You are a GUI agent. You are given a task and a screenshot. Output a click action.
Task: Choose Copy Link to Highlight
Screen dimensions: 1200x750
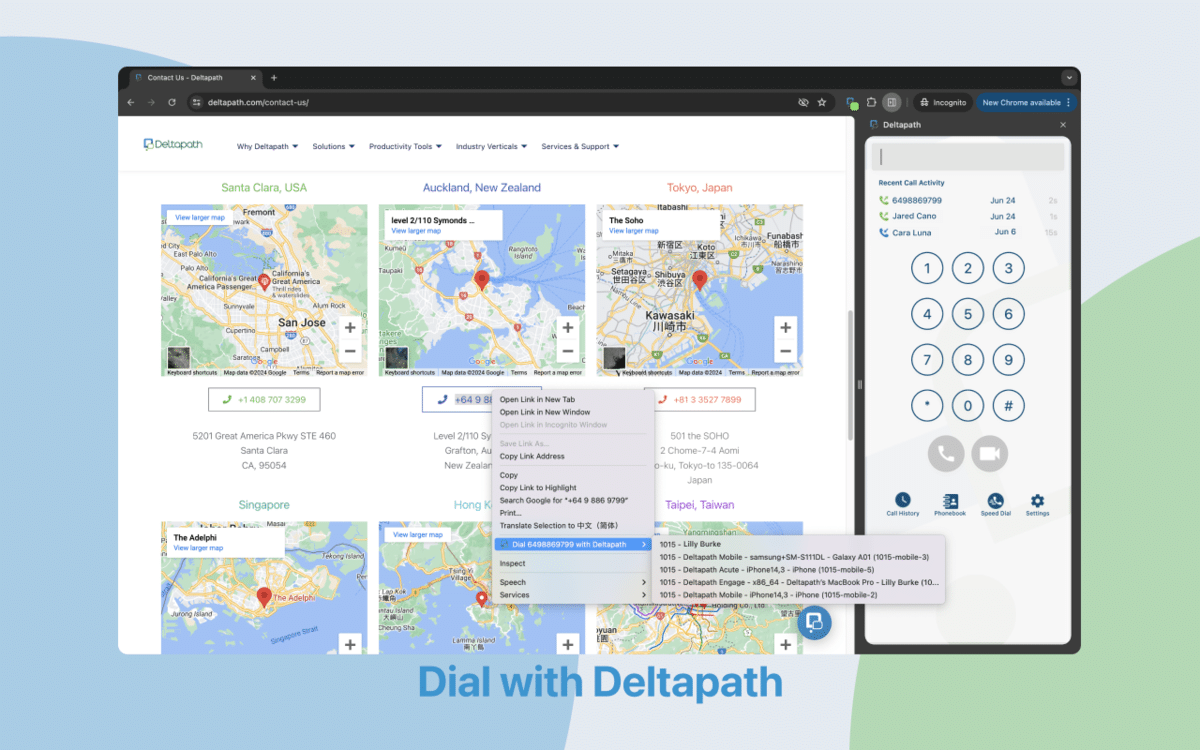tap(572, 488)
